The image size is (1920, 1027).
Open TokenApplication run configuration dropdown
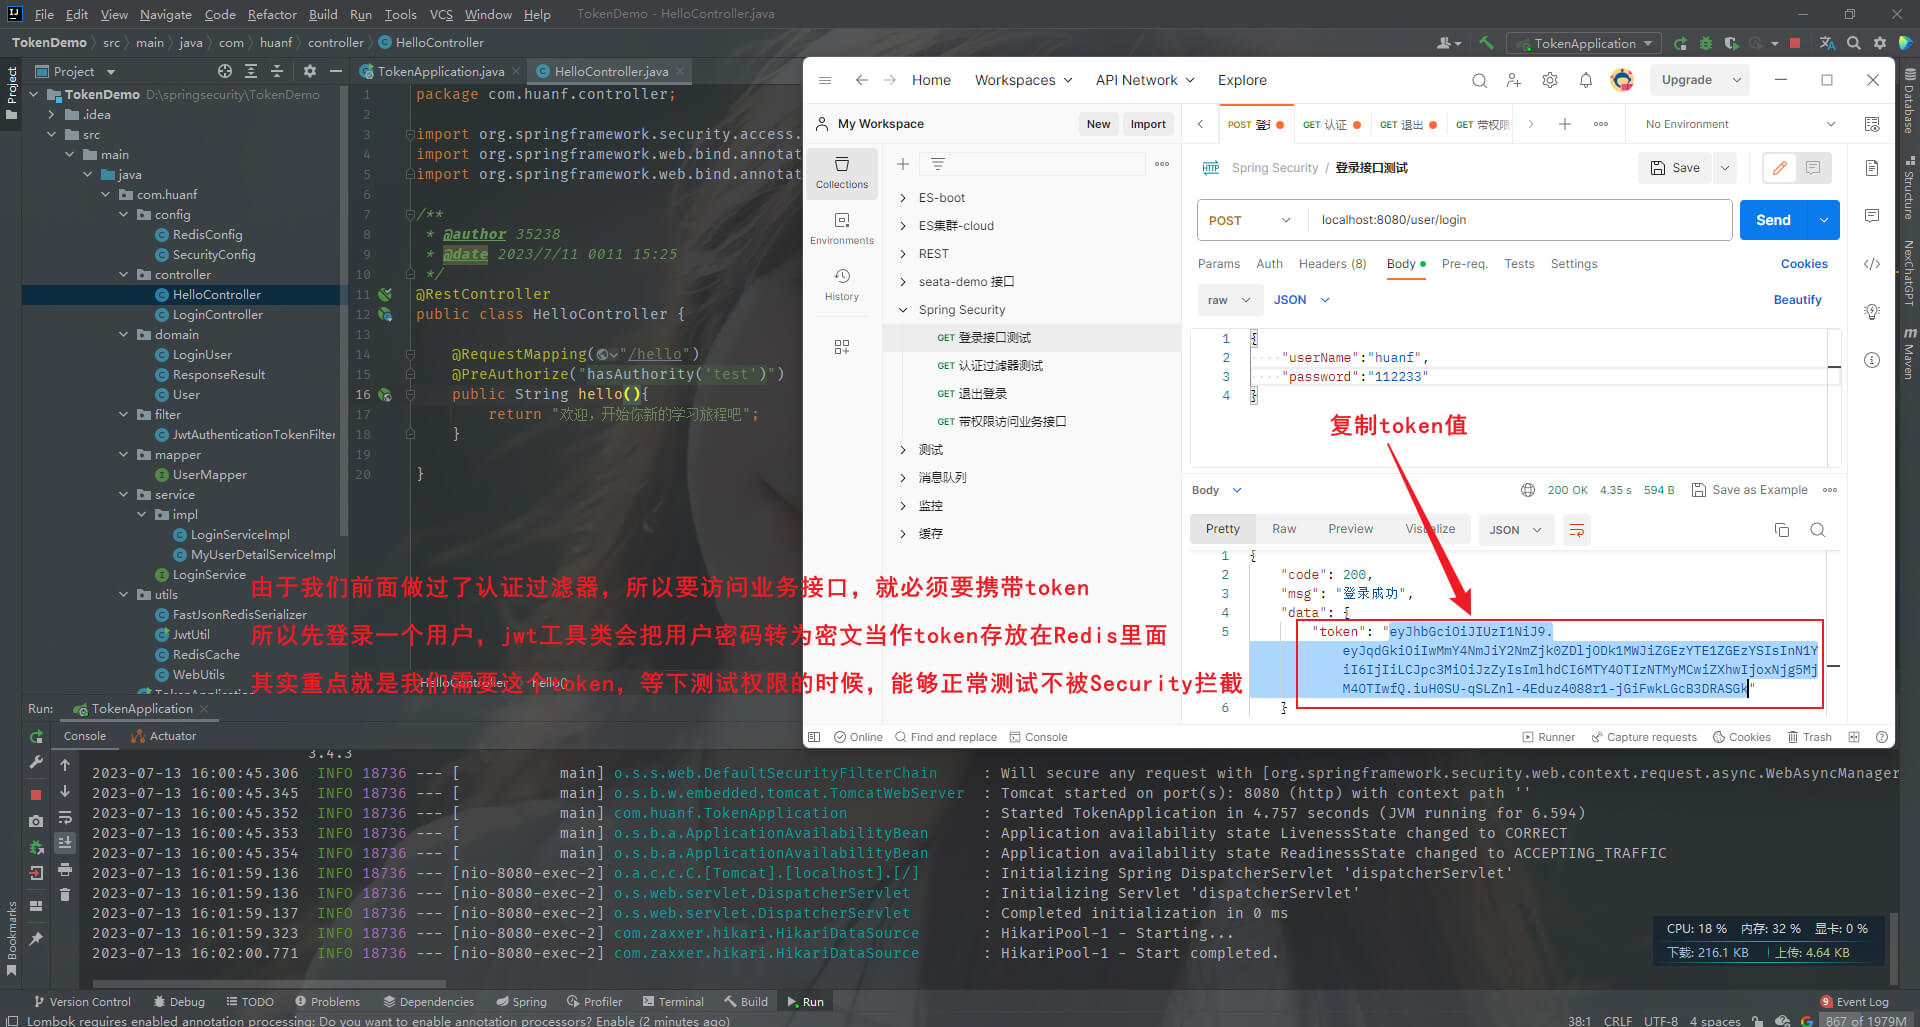[x=1585, y=43]
